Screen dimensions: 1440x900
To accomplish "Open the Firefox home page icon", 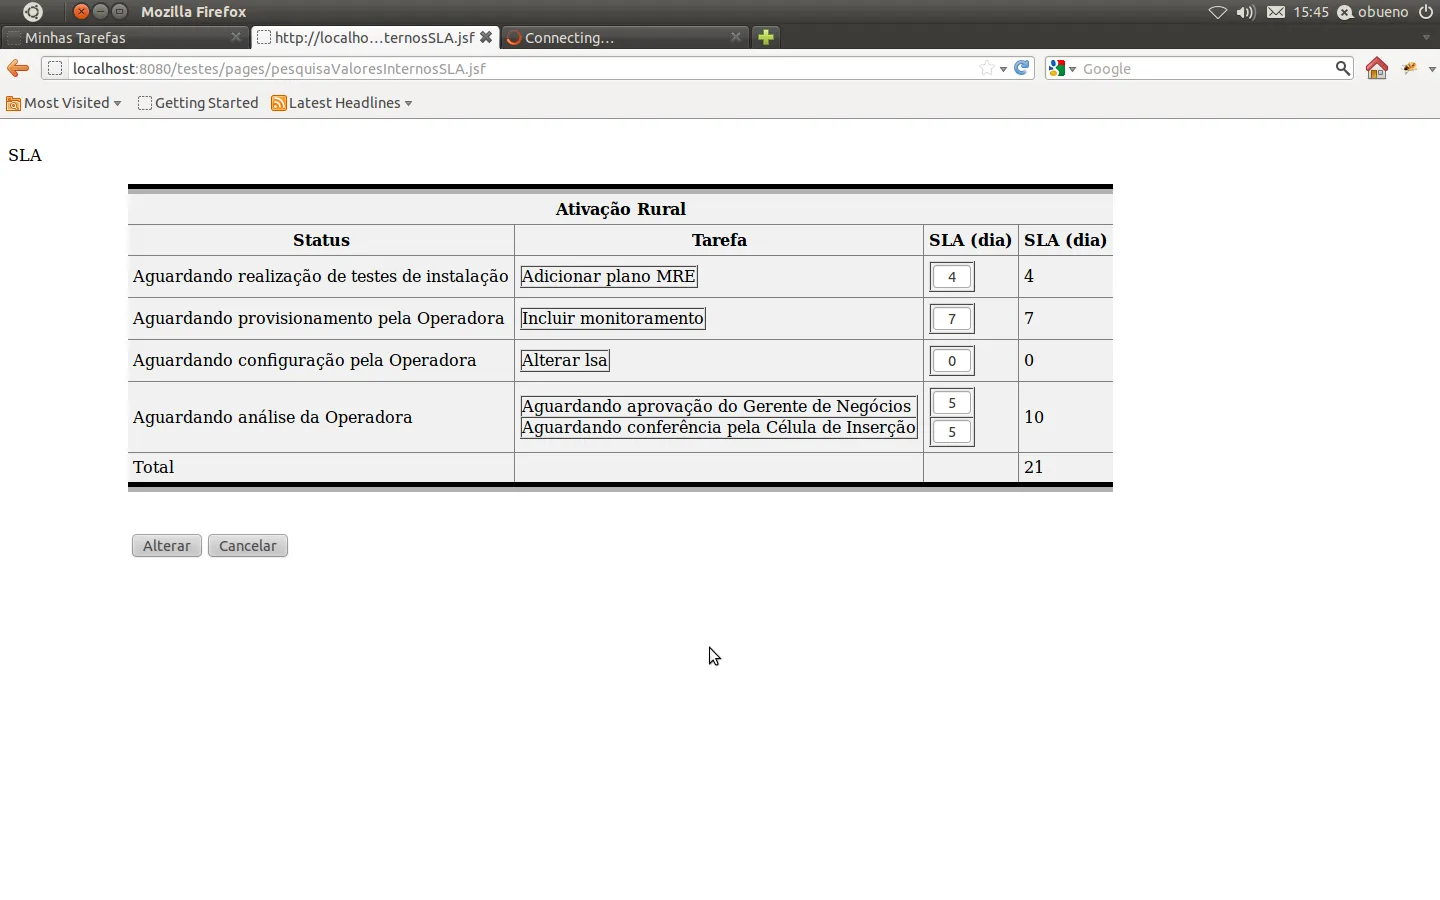I will (x=1377, y=68).
